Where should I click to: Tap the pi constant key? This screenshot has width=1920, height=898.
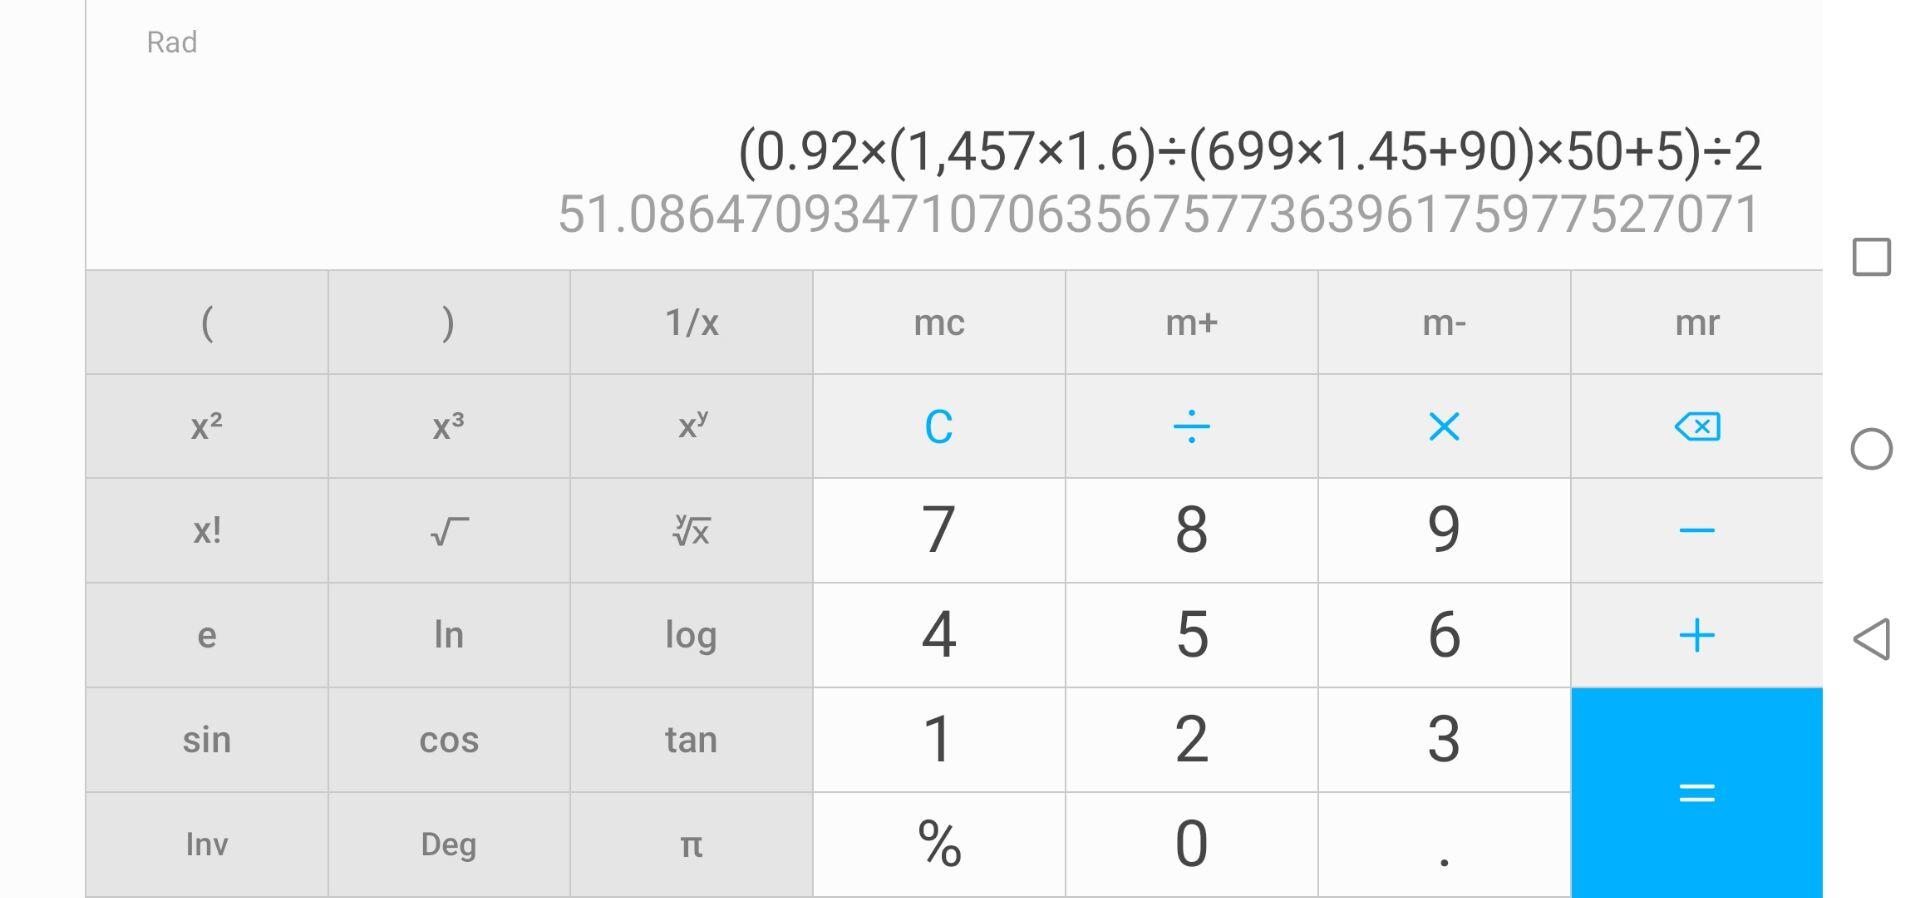(x=691, y=845)
